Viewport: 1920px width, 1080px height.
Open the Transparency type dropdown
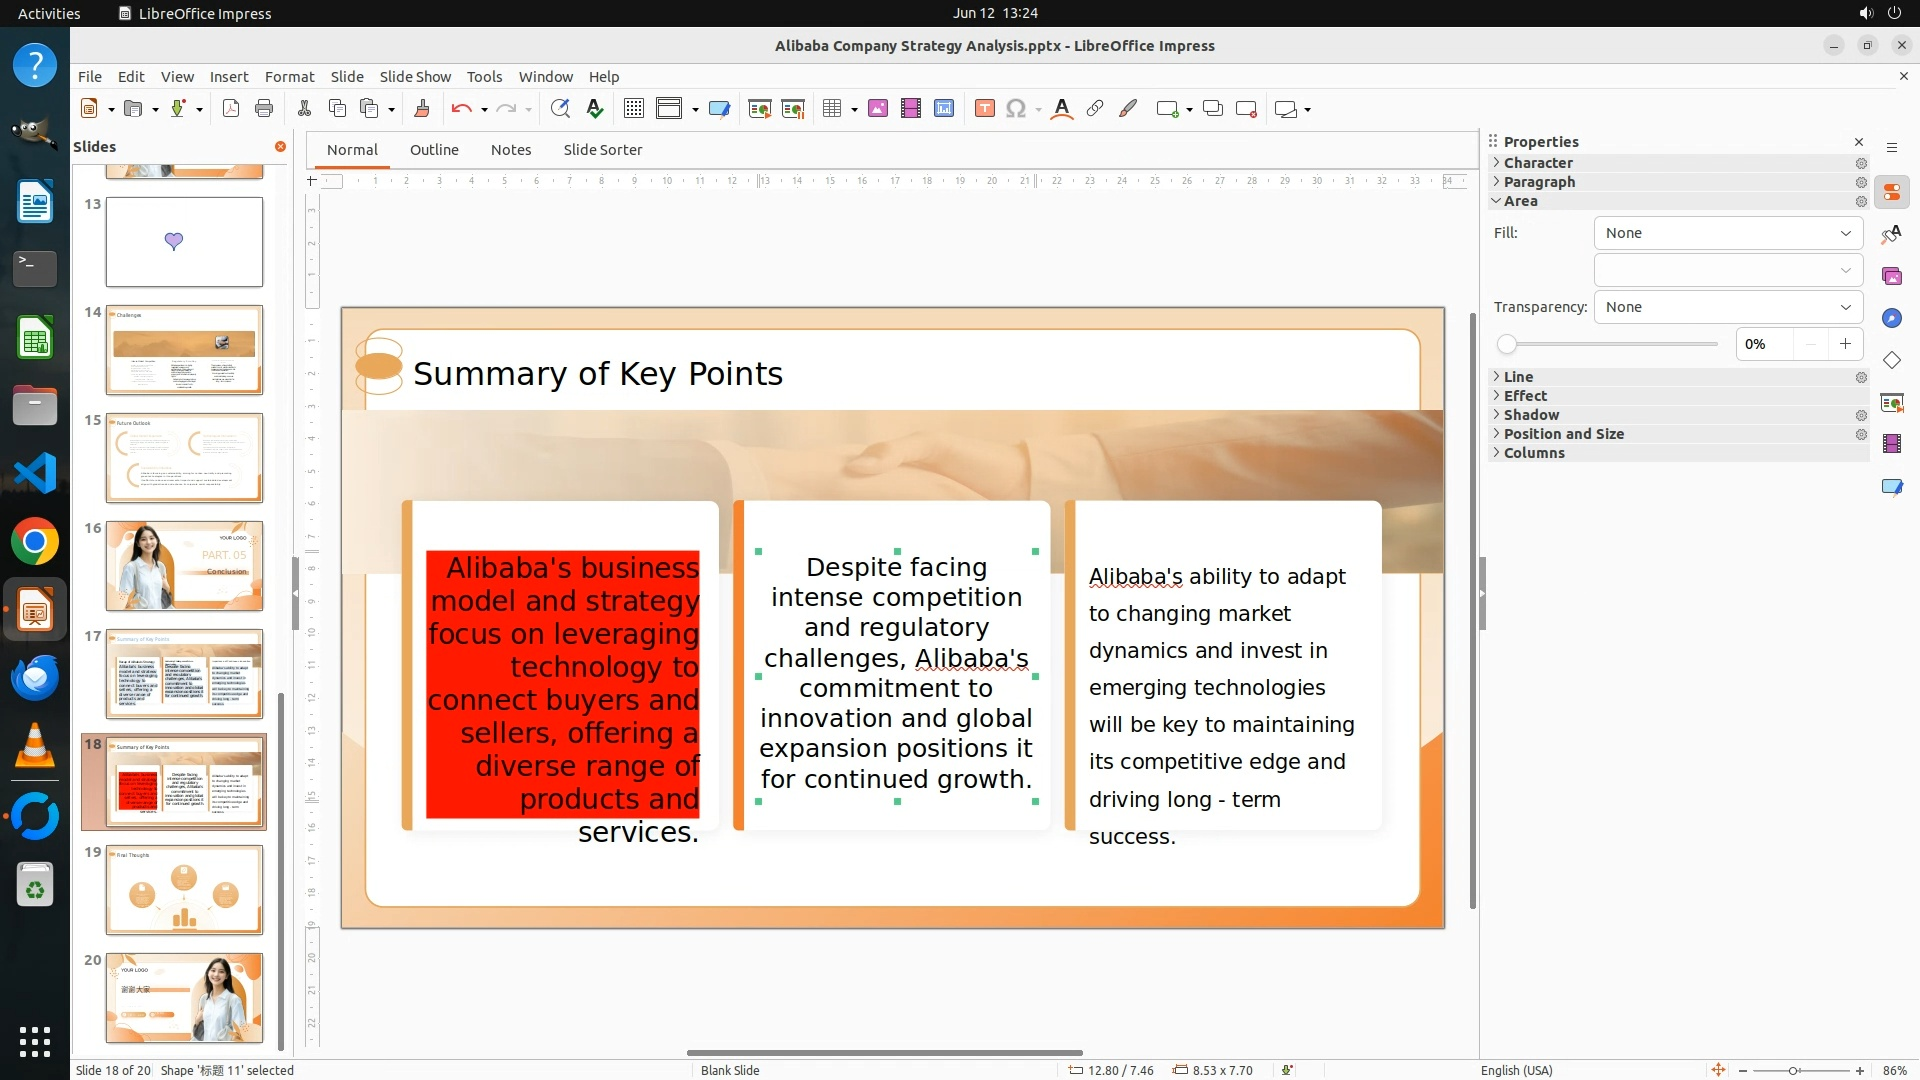coord(1728,307)
